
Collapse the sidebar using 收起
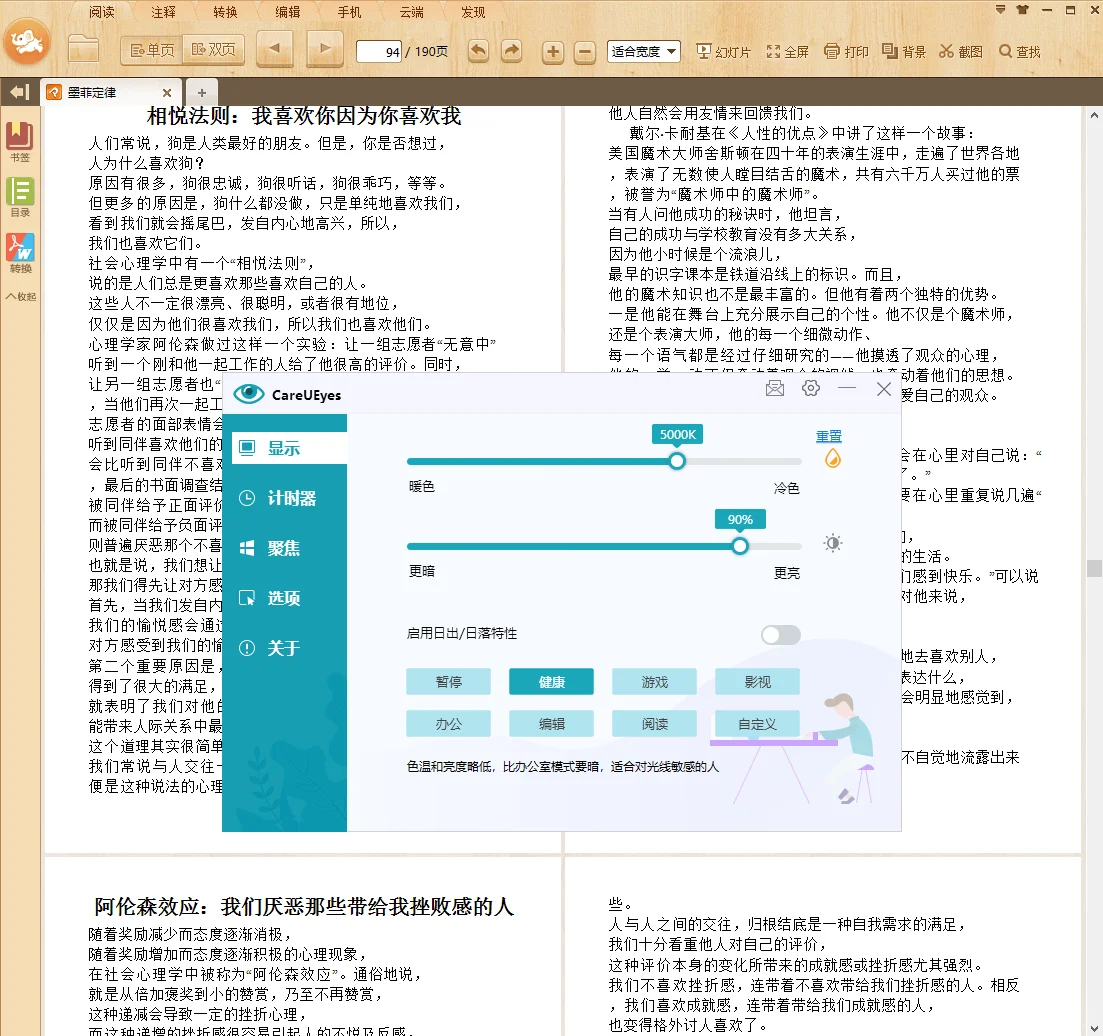[x=21, y=294]
